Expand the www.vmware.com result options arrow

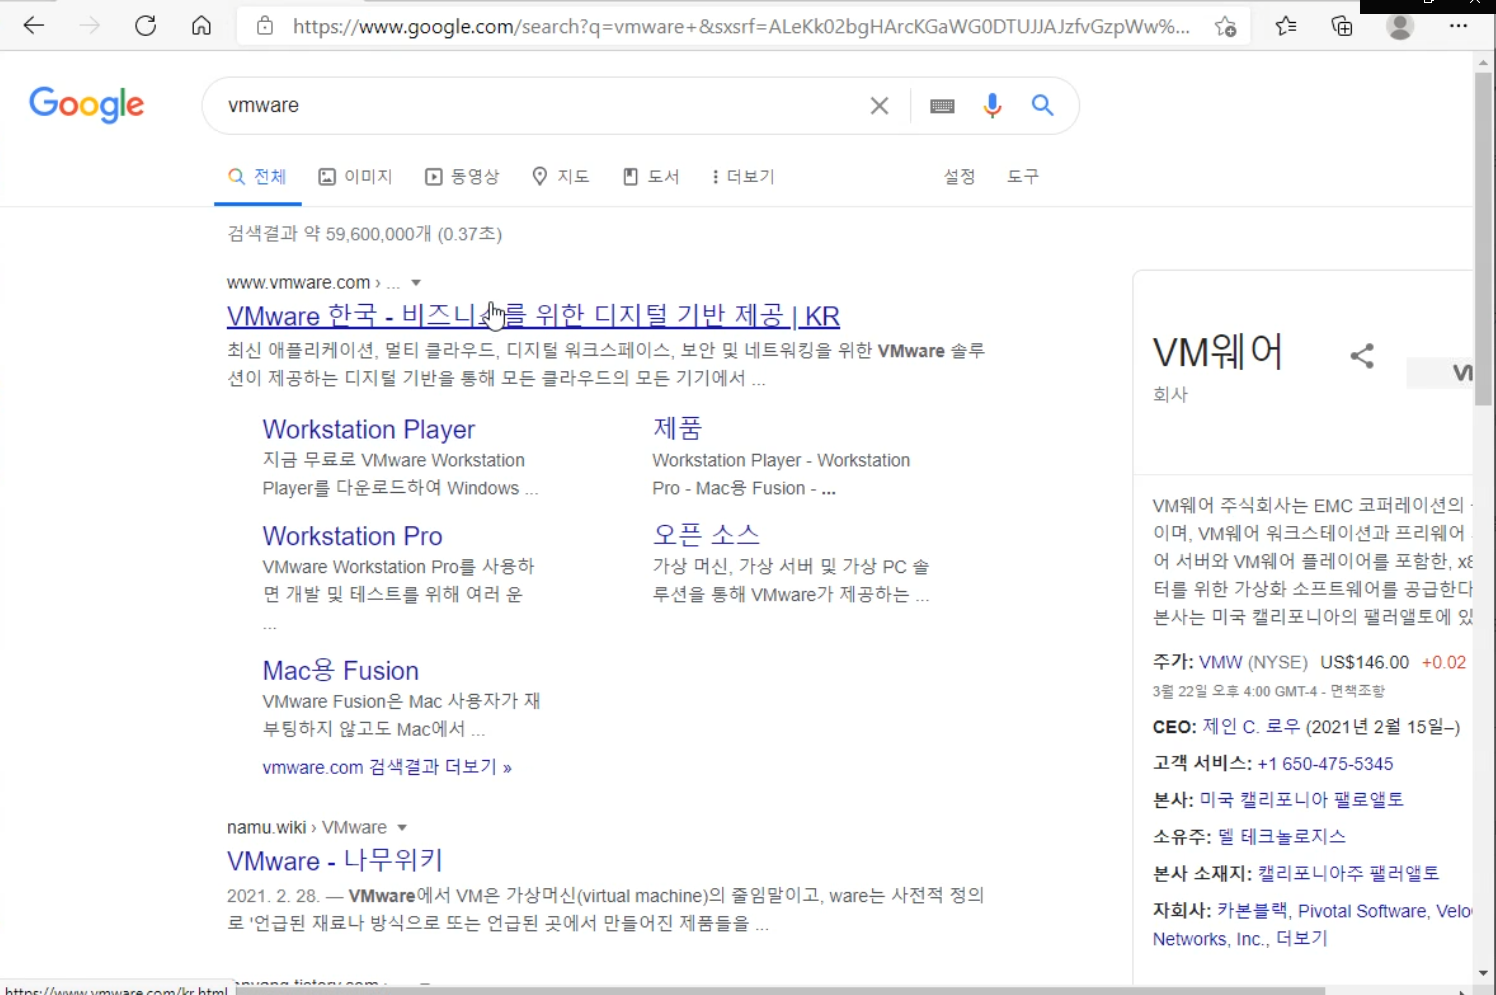(x=416, y=283)
